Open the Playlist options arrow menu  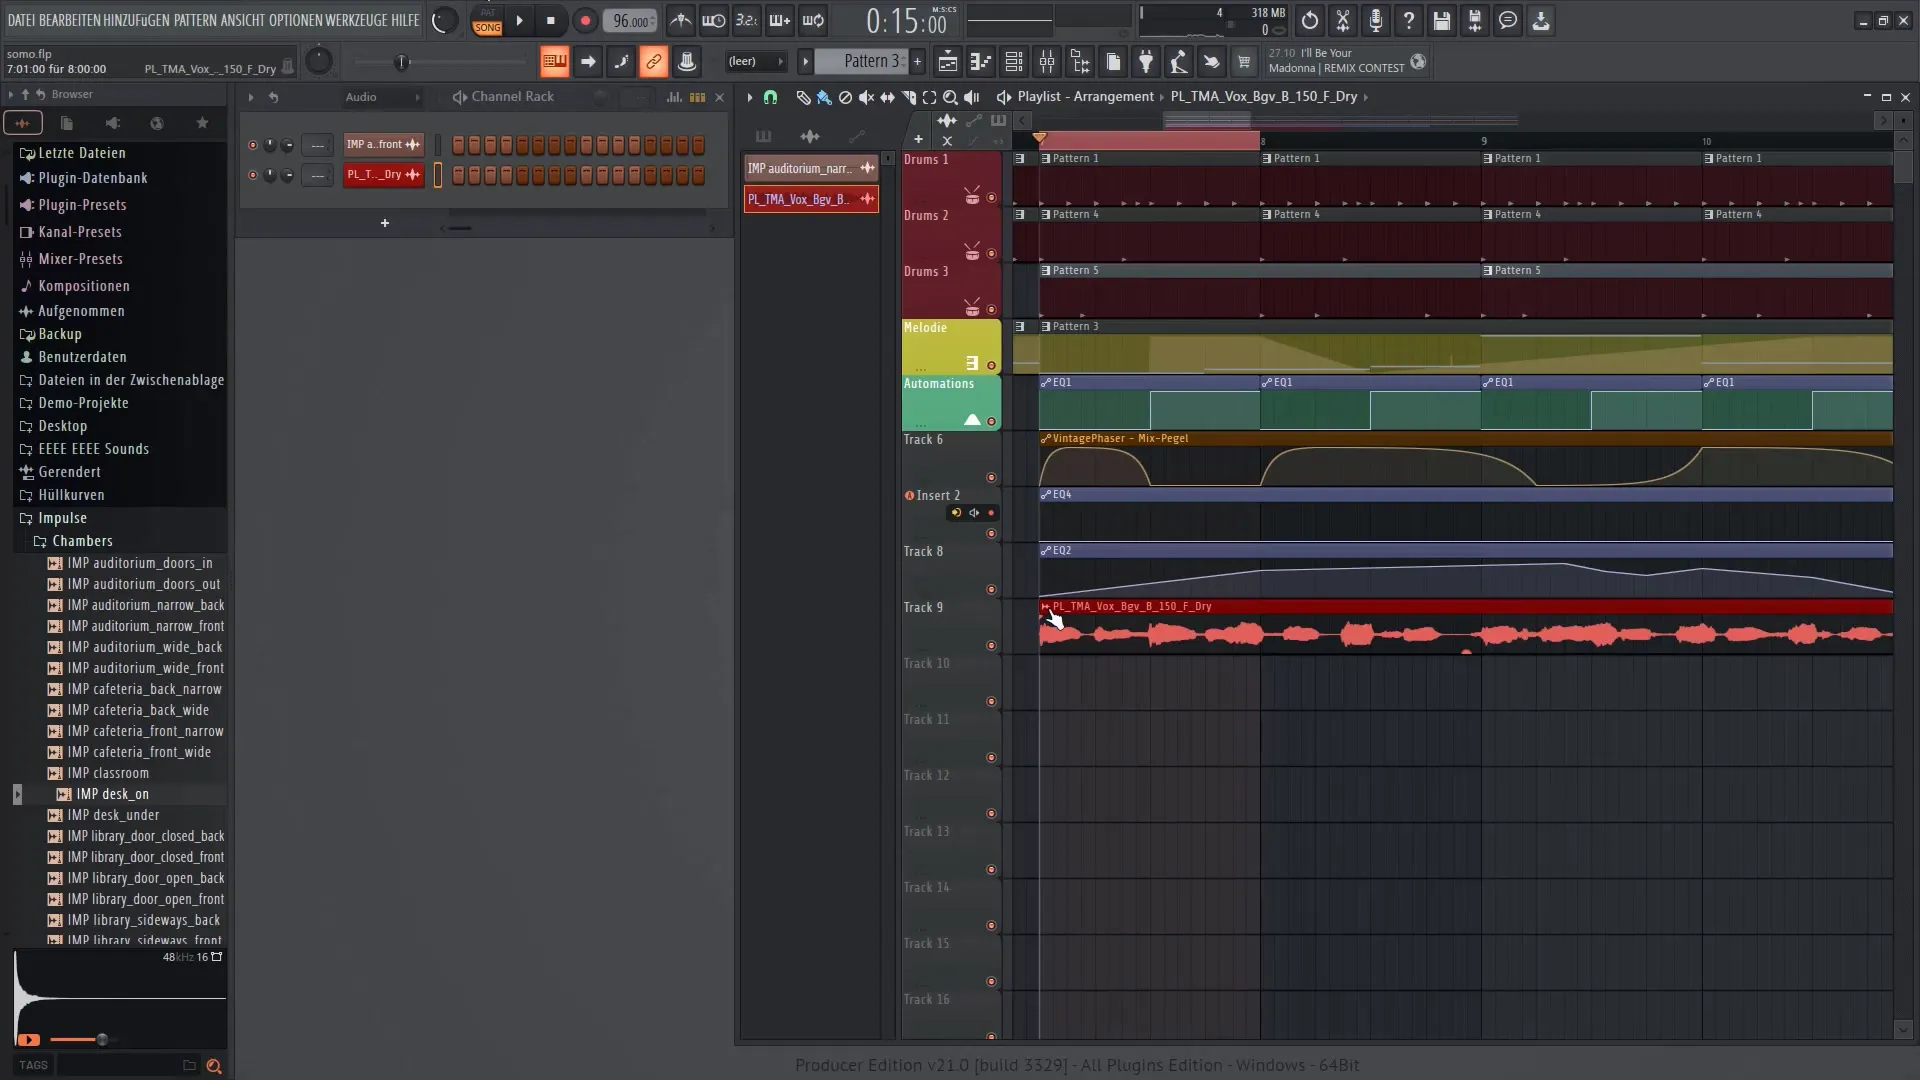(749, 97)
